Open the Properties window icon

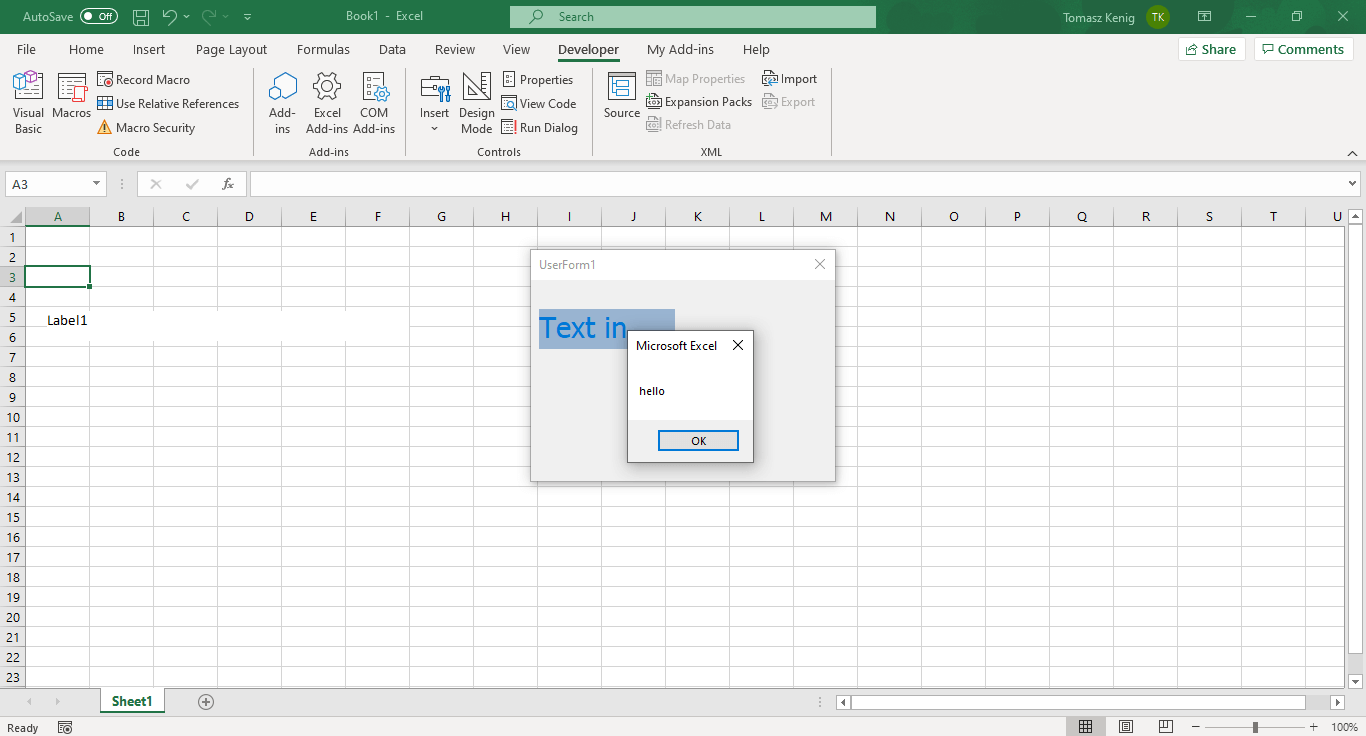coord(540,79)
